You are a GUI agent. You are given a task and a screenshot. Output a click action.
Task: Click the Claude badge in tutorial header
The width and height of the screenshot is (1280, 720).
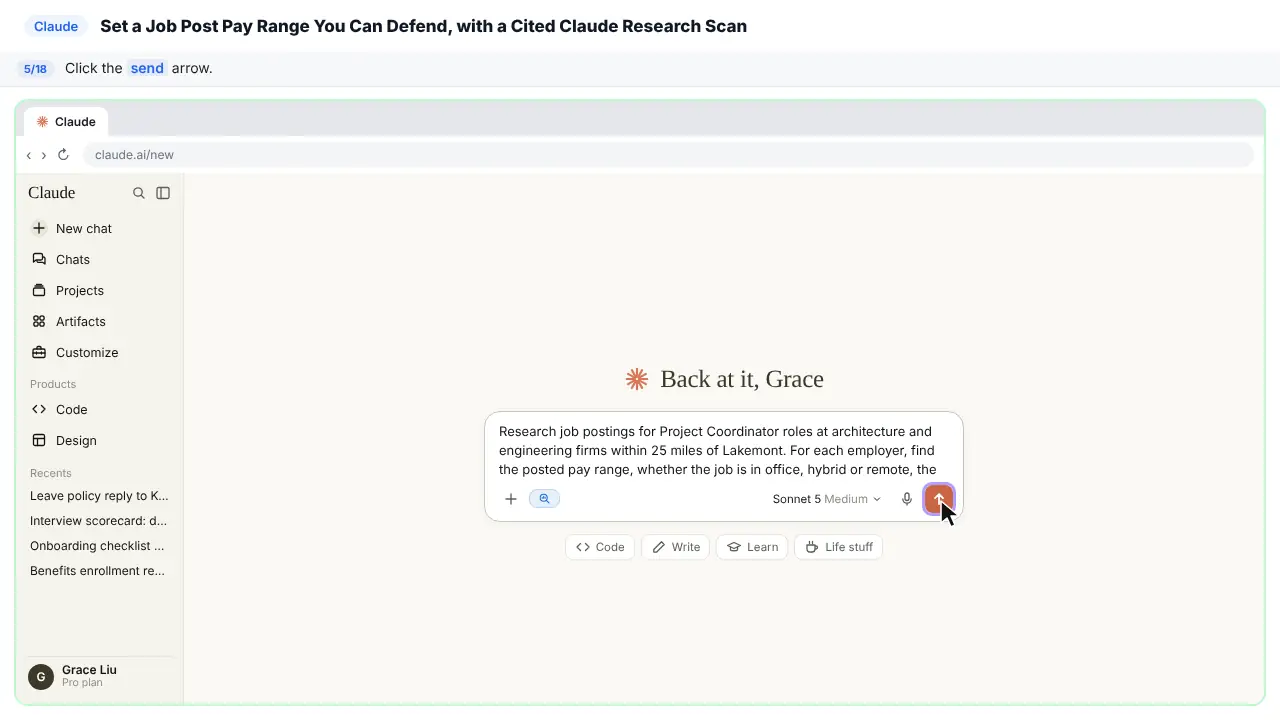click(56, 26)
